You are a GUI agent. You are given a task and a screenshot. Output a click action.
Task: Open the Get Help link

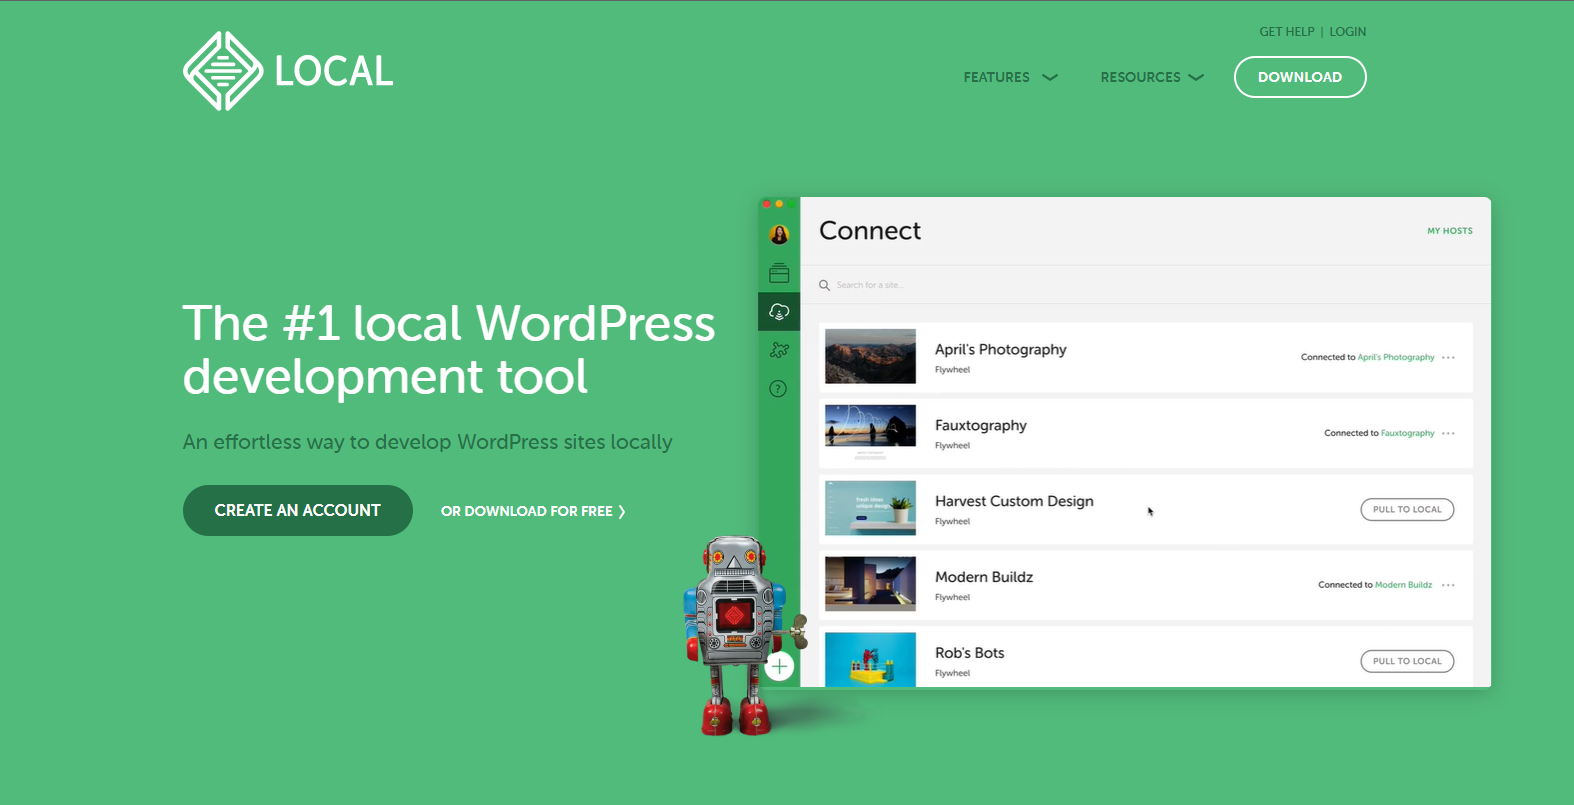coord(1287,32)
